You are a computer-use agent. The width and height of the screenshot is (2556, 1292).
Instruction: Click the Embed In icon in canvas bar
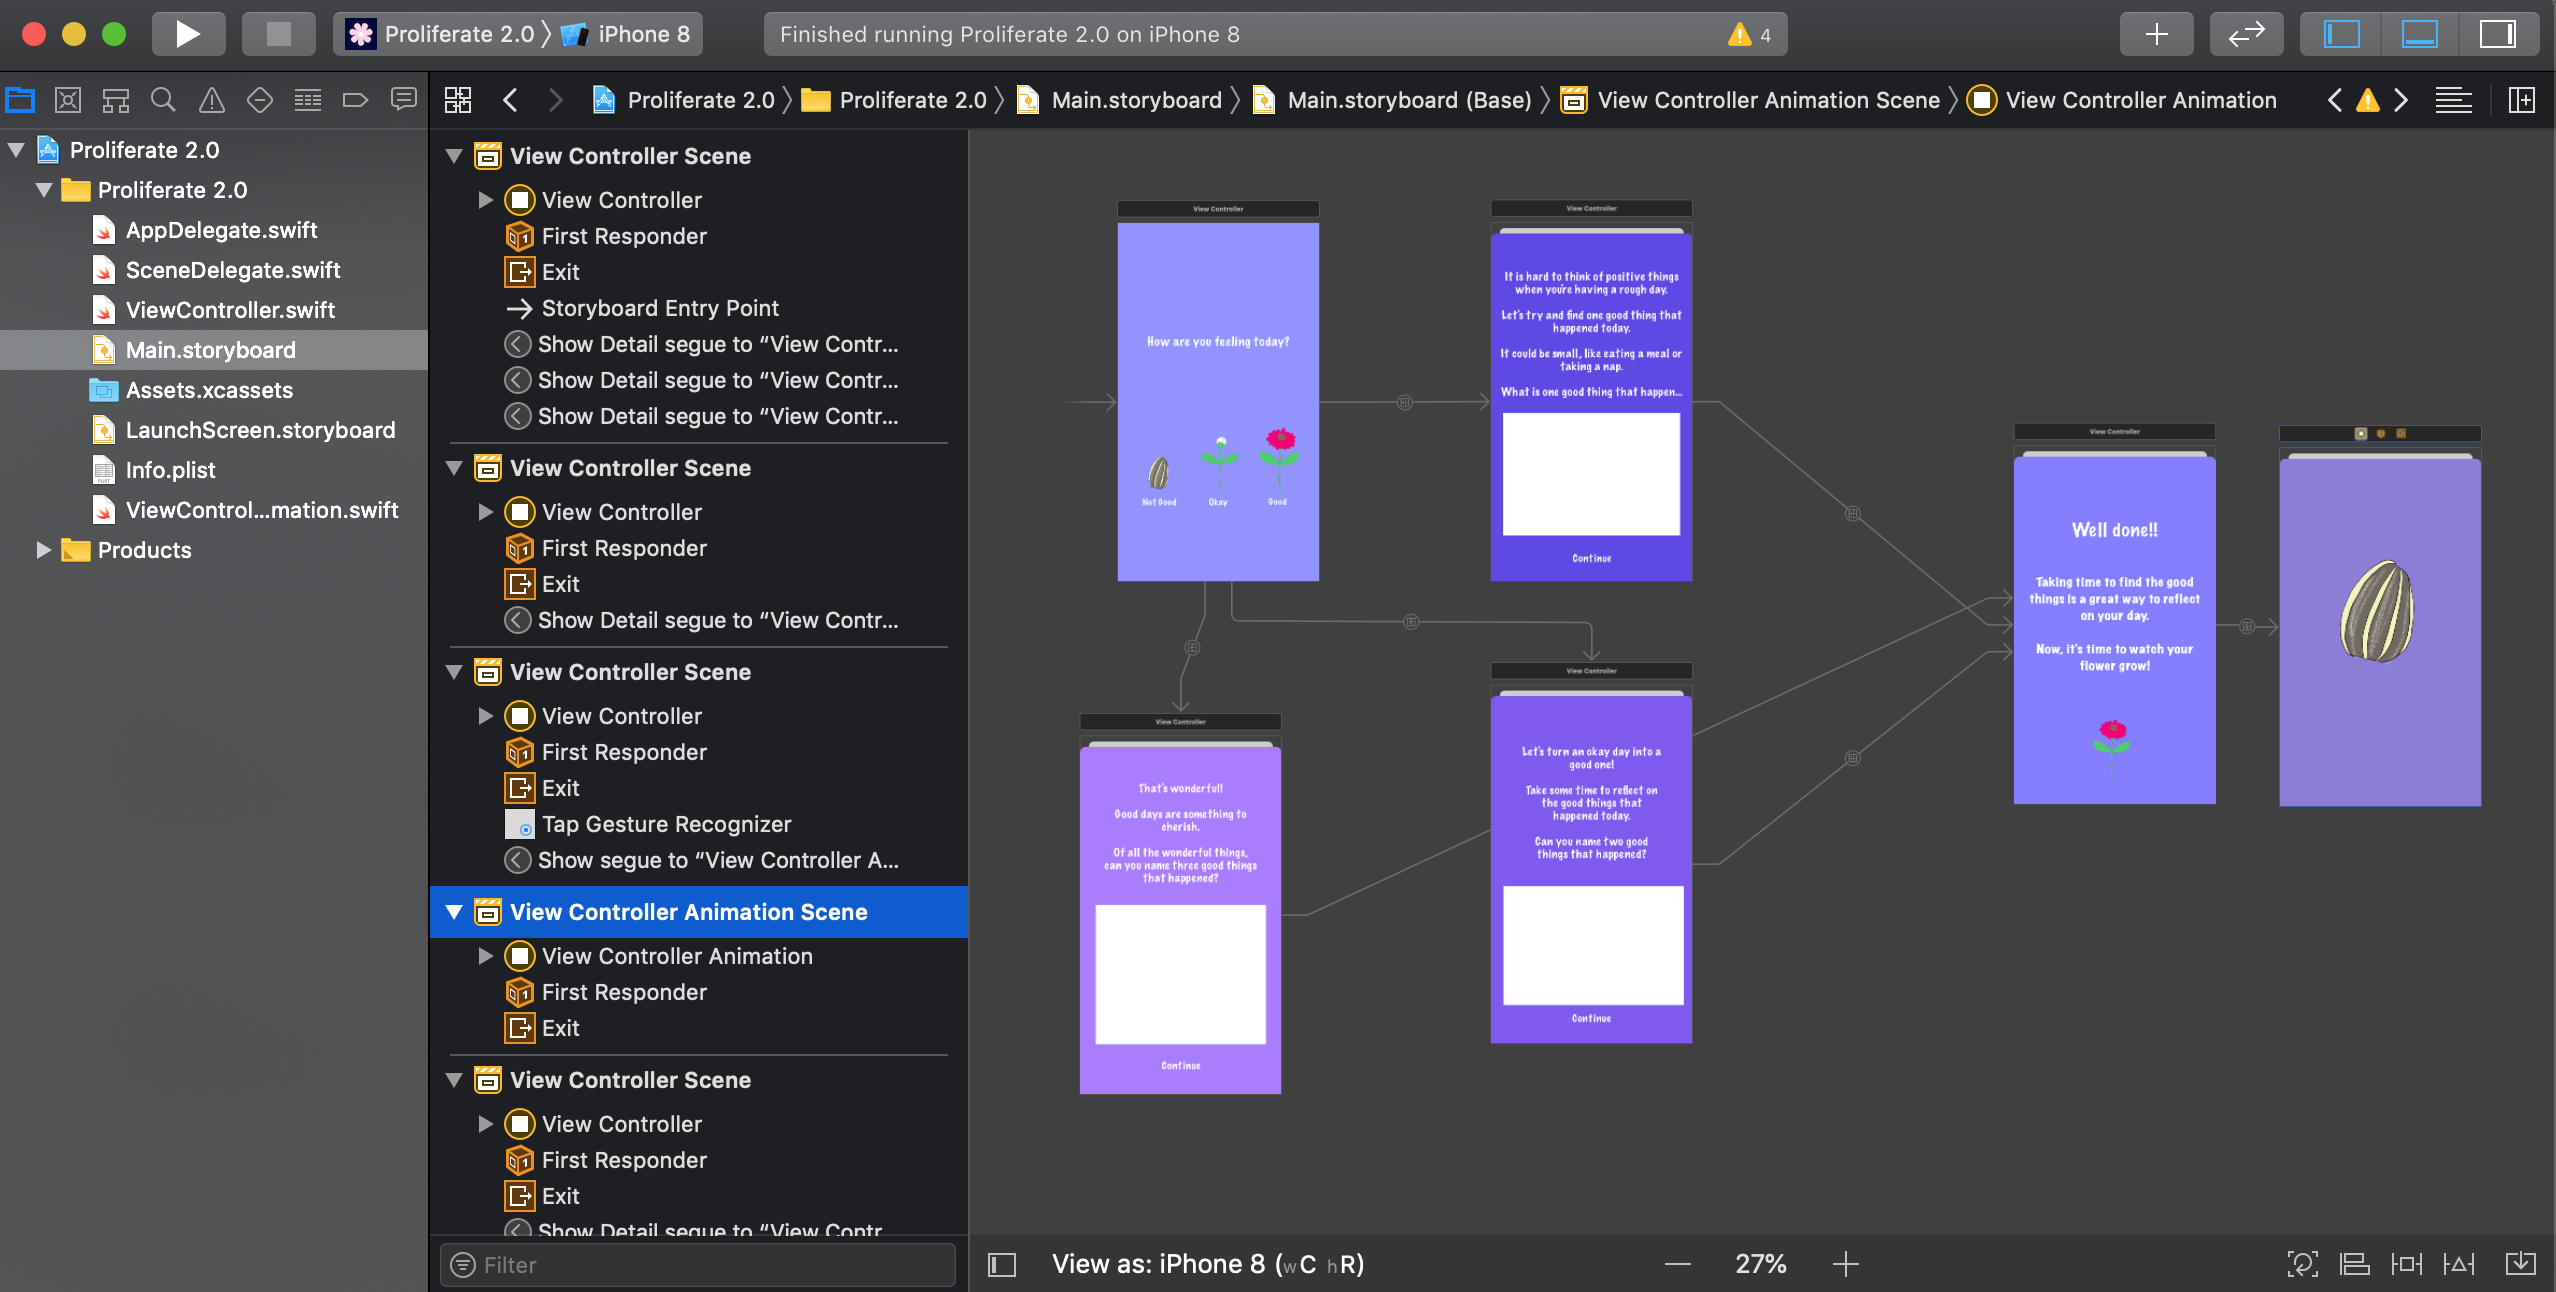(2520, 1264)
